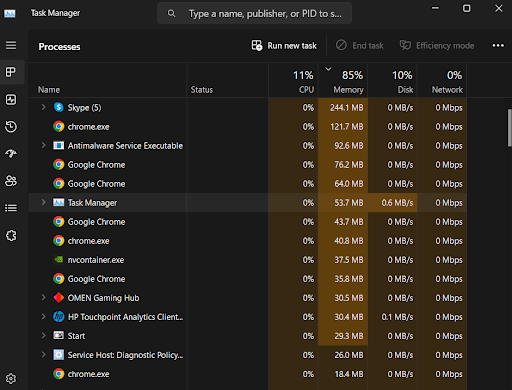Expand the OMEN Gaming Hub group

(x=43, y=297)
